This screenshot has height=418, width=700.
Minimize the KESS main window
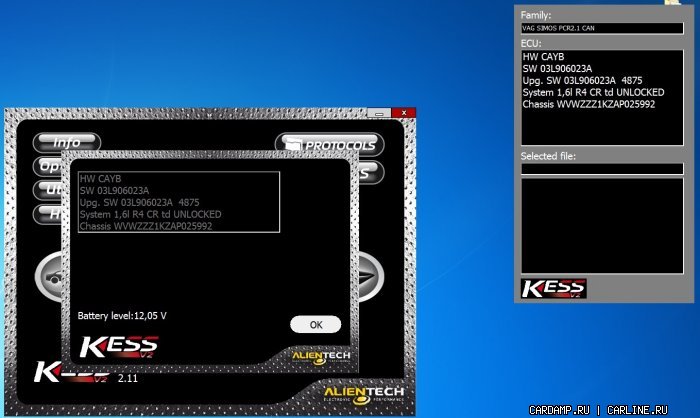click(379, 113)
